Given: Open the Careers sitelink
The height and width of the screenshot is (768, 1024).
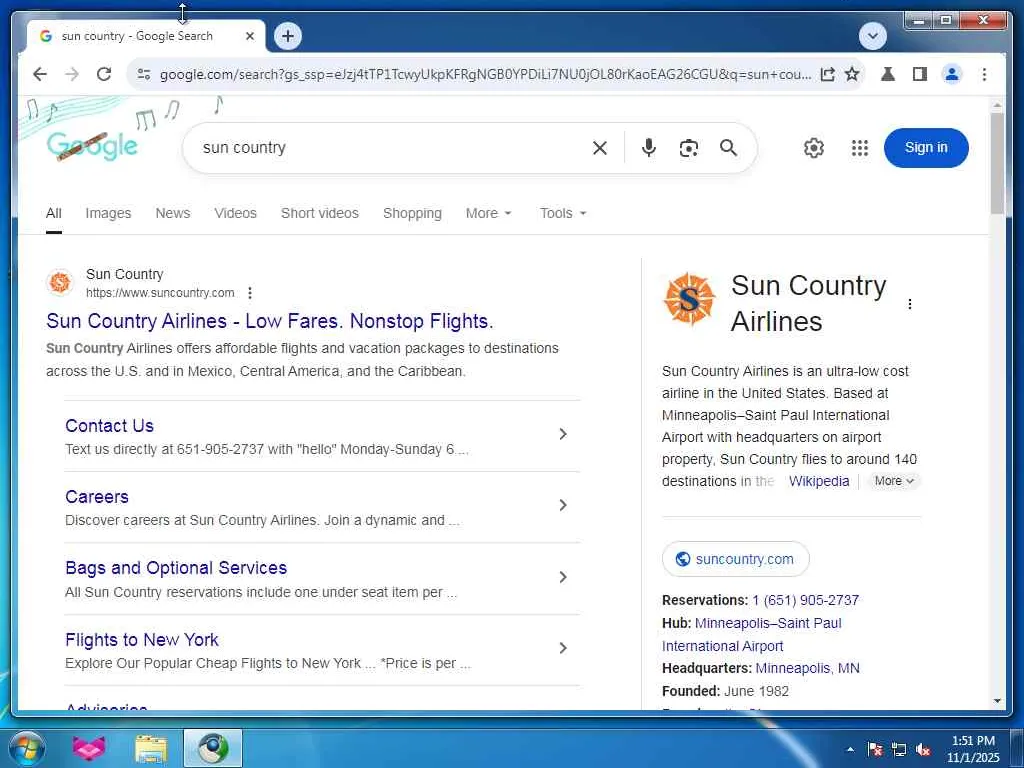Looking at the screenshot, I should 97,497.
